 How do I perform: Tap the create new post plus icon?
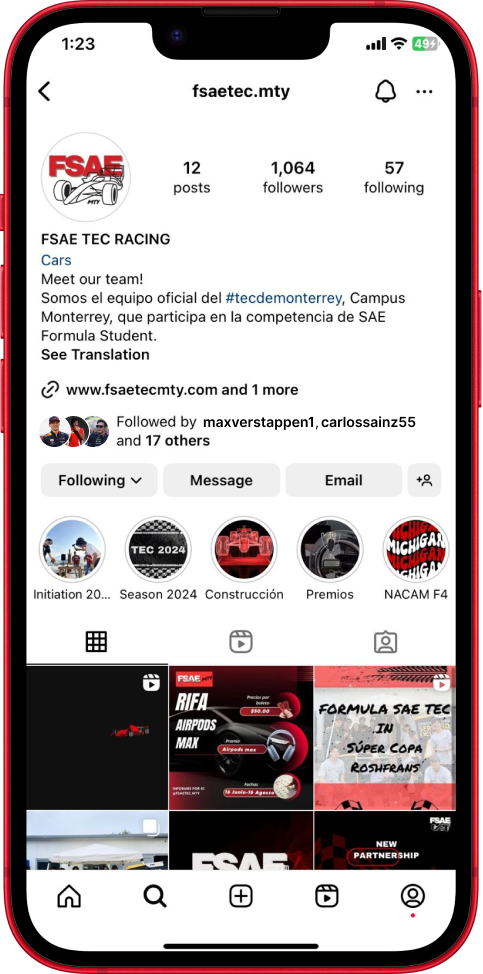240,896
